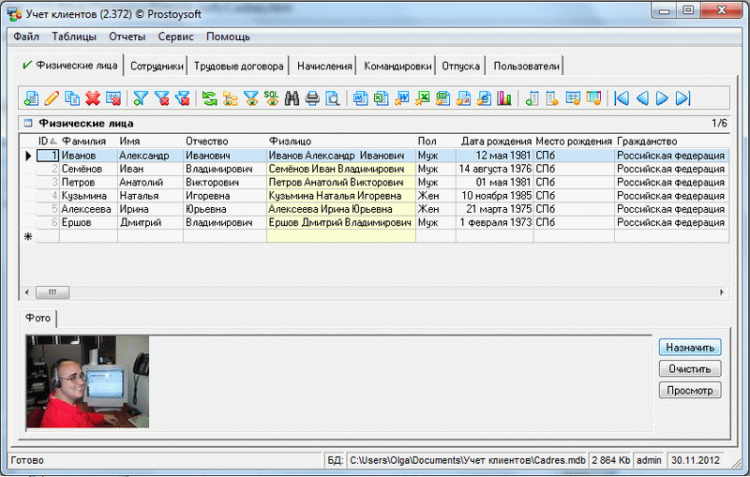Click the colorful bar chart icon
750x477 pixels.
504,98
